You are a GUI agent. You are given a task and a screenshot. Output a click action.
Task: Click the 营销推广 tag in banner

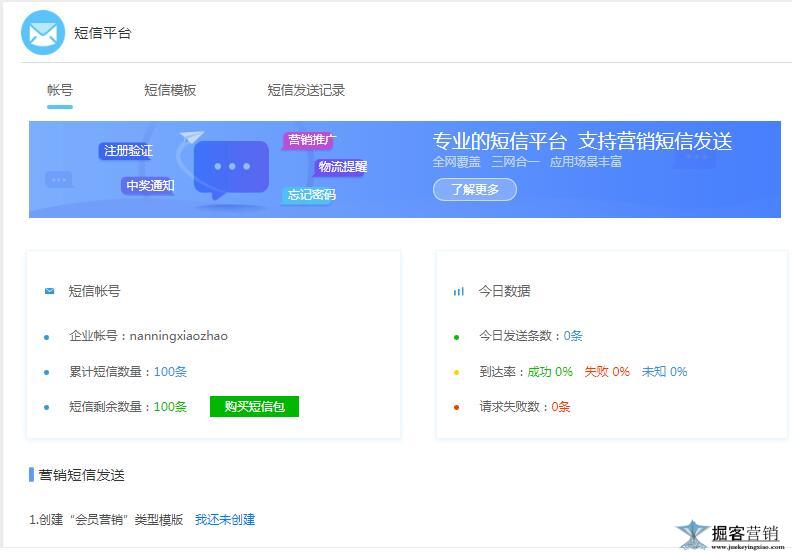(311, 140)
